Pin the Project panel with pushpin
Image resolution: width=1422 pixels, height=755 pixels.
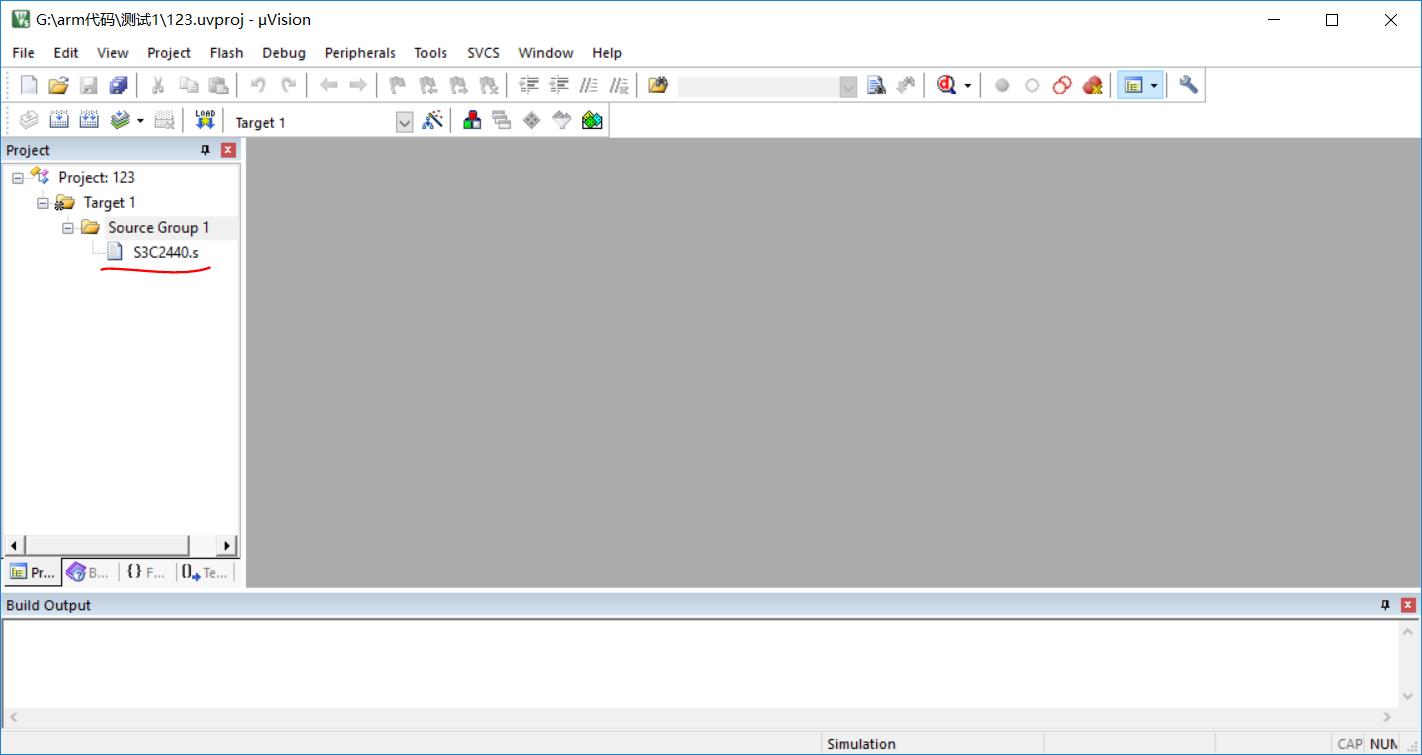tap(206, 150)
